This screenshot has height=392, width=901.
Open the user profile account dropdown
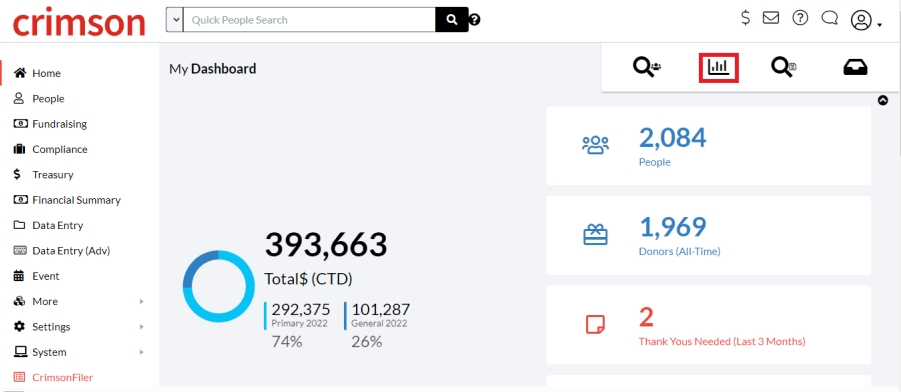click(866, 21)
